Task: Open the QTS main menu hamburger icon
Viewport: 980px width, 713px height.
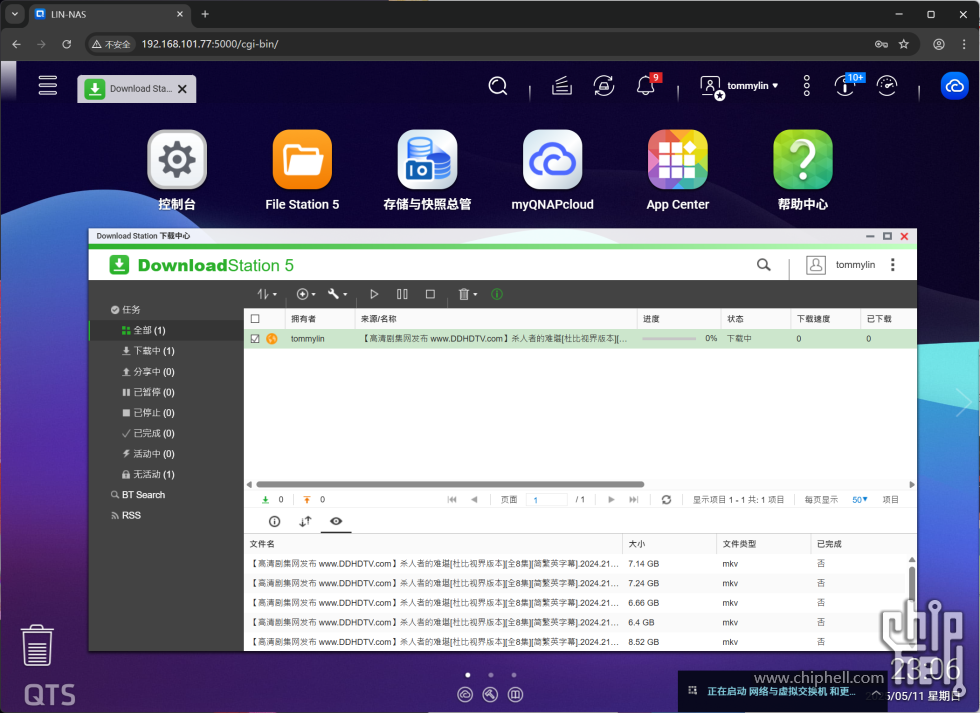Action: coord(48,85)
